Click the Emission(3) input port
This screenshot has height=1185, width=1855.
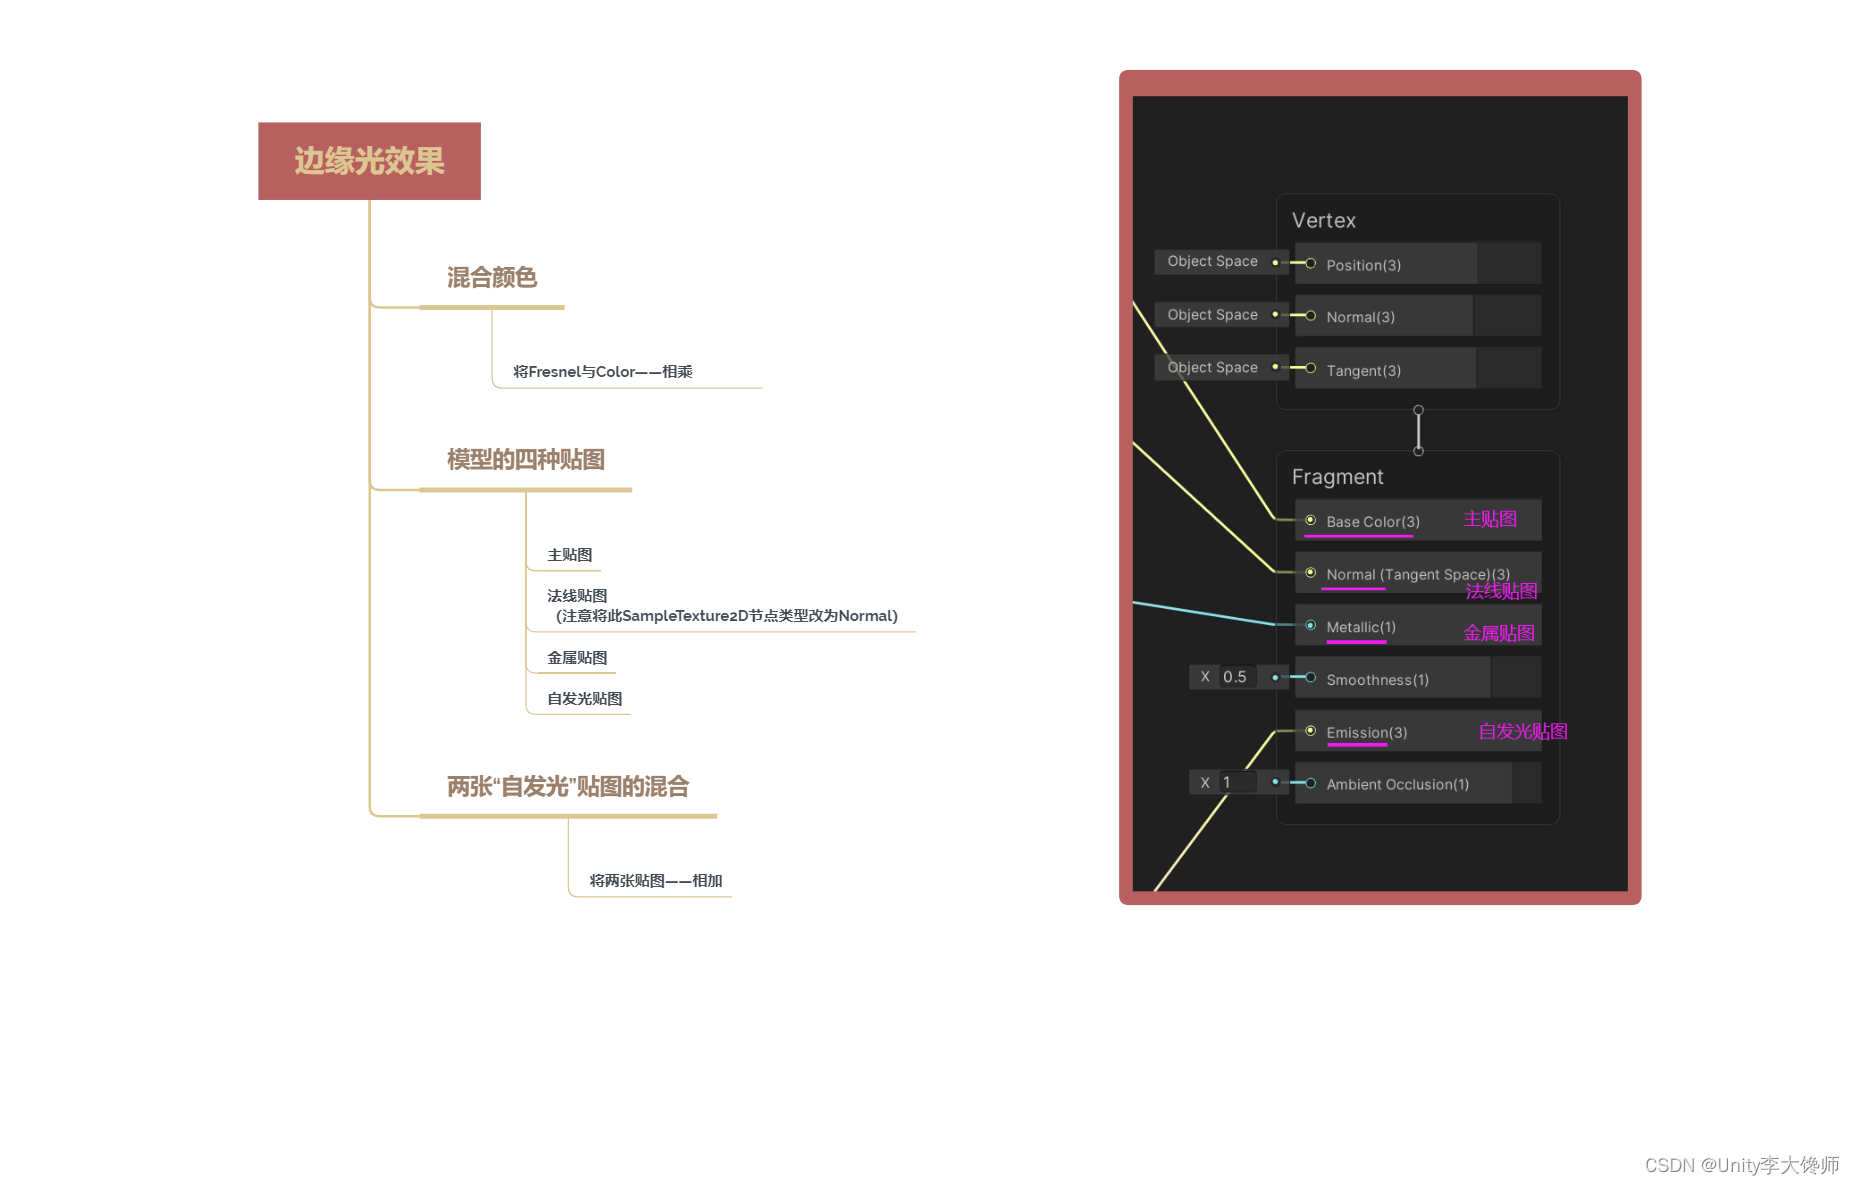click(x=1310, y=731)
